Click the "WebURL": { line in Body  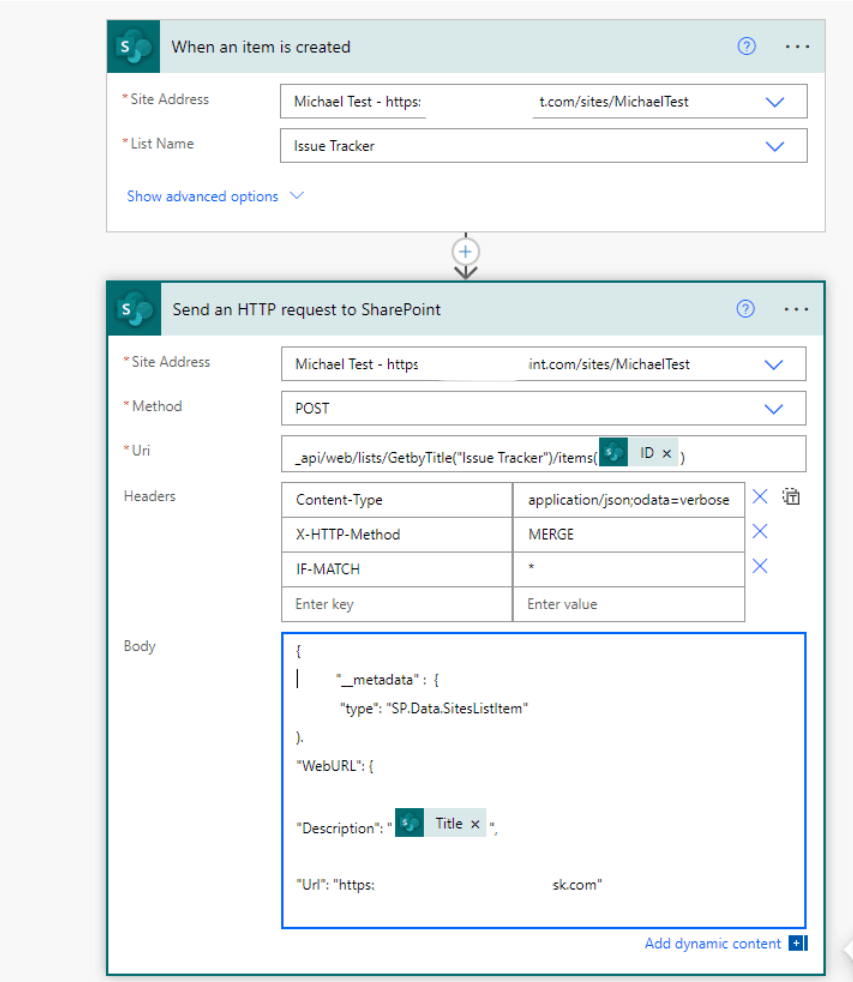334,765
